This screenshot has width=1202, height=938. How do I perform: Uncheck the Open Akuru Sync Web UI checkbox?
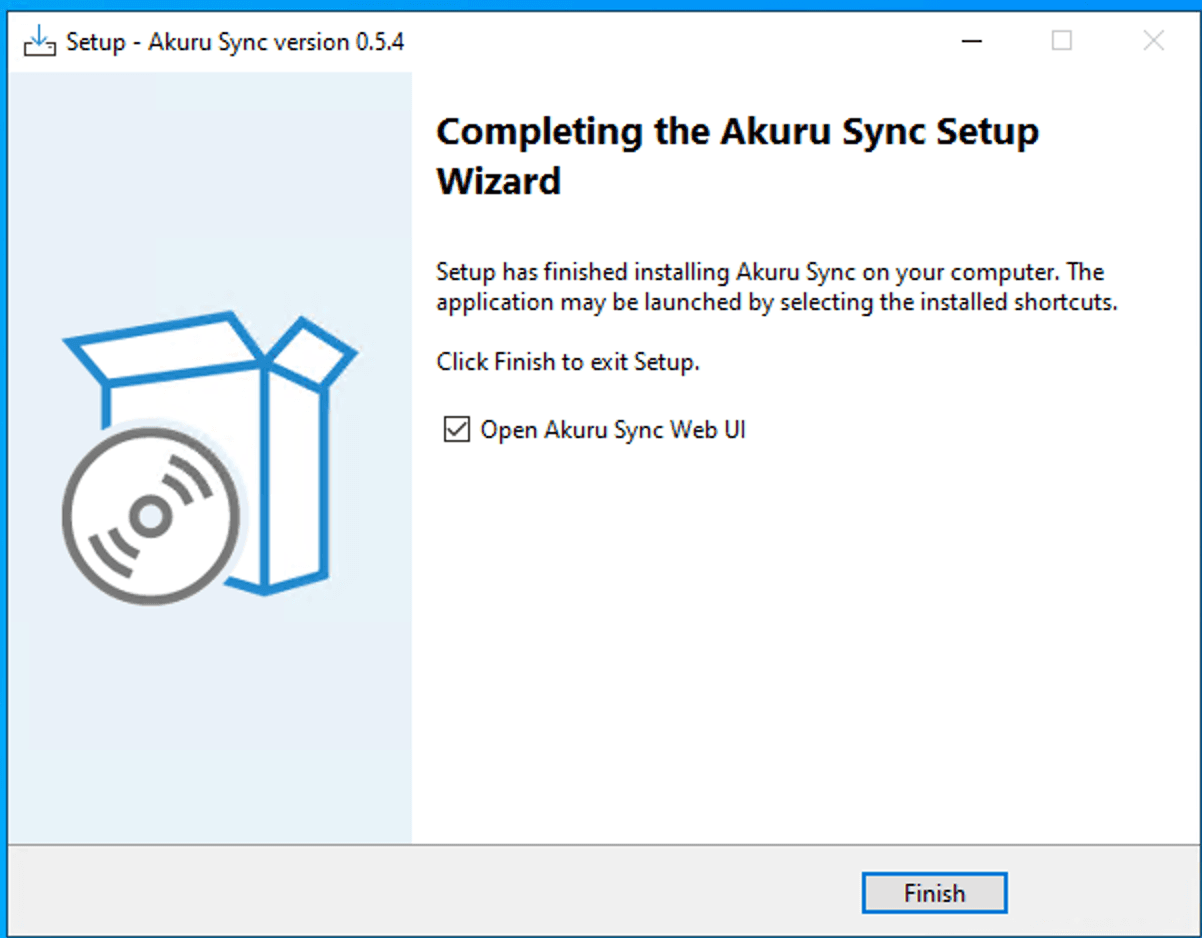pyautogui.click(x=456, y=430)
